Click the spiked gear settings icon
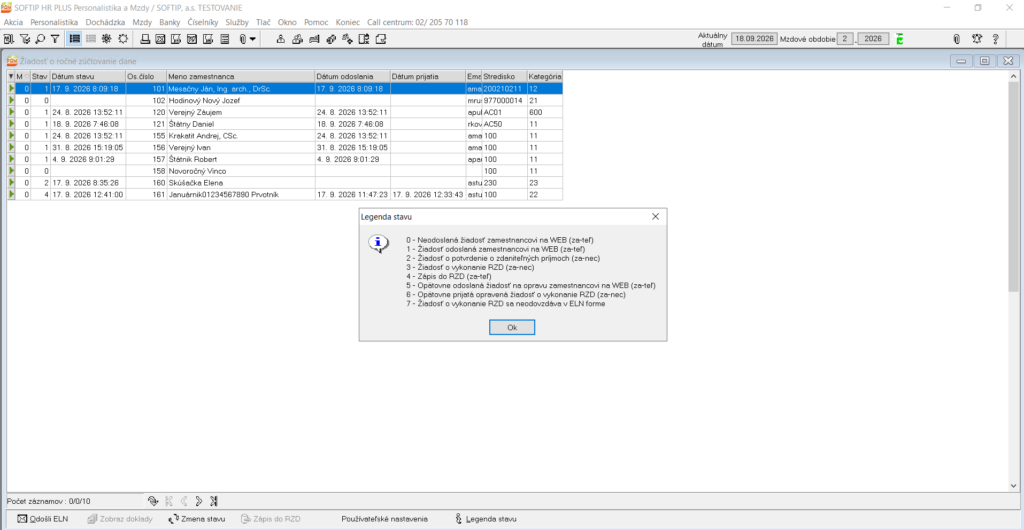The image size is (1024, 530). click(106, 39)
